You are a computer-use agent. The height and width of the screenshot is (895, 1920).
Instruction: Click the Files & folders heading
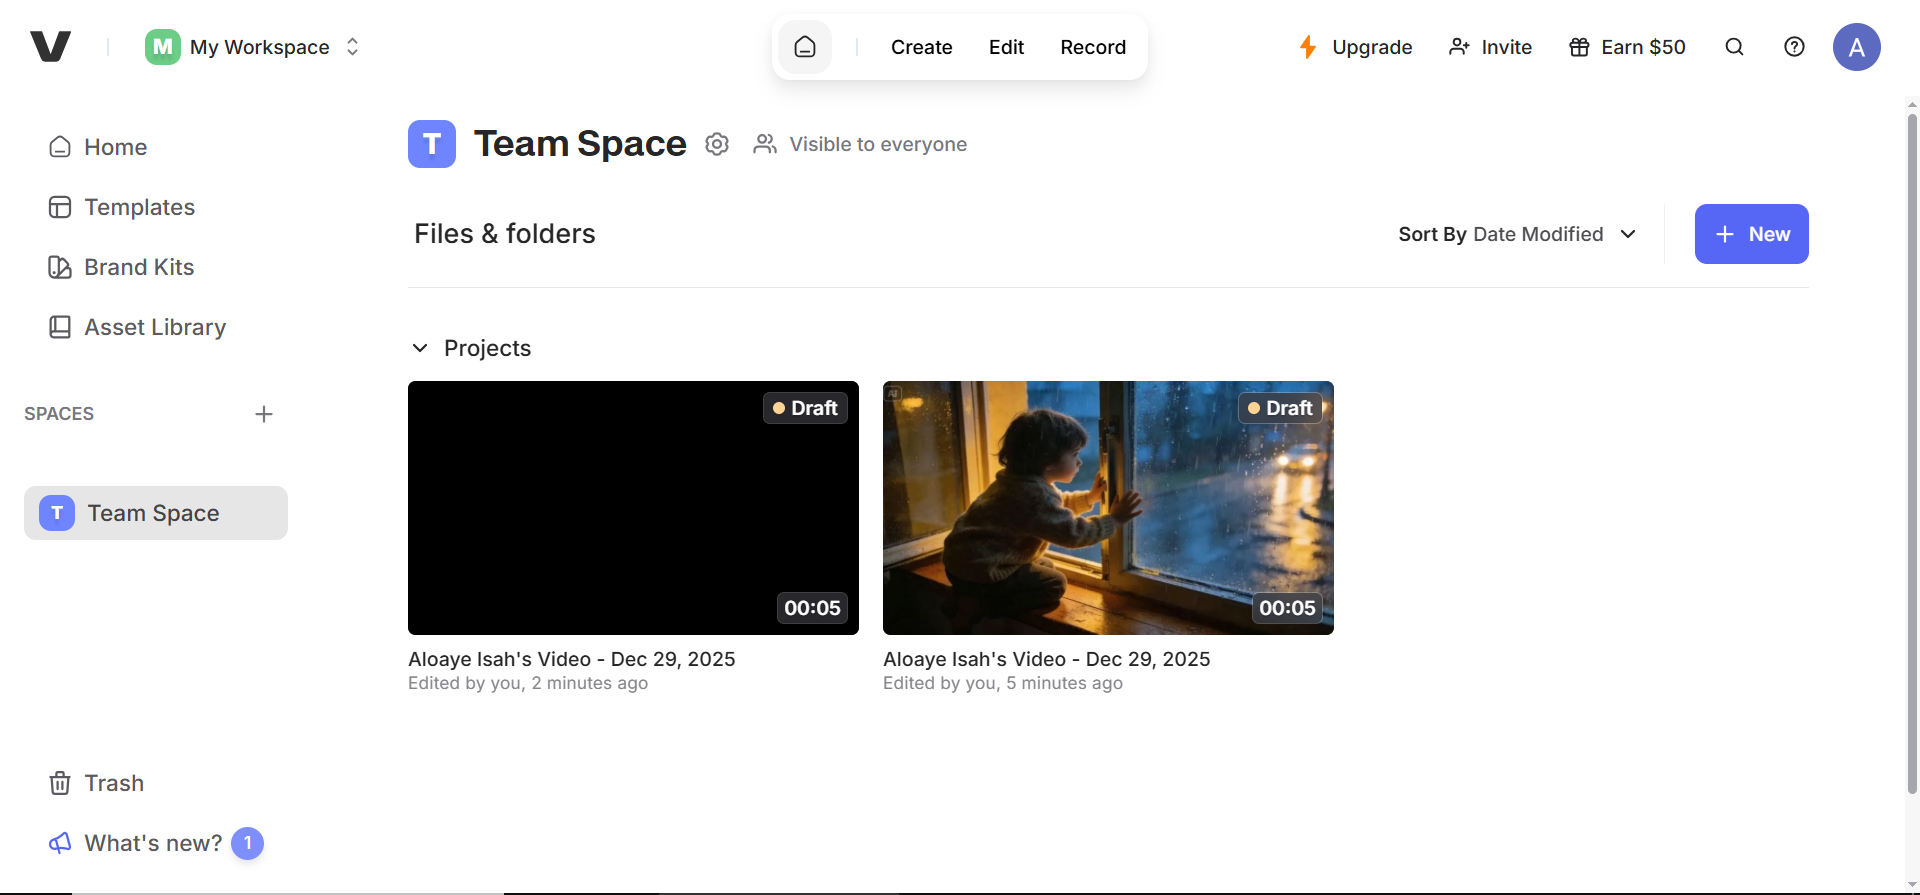coord(505,234)
